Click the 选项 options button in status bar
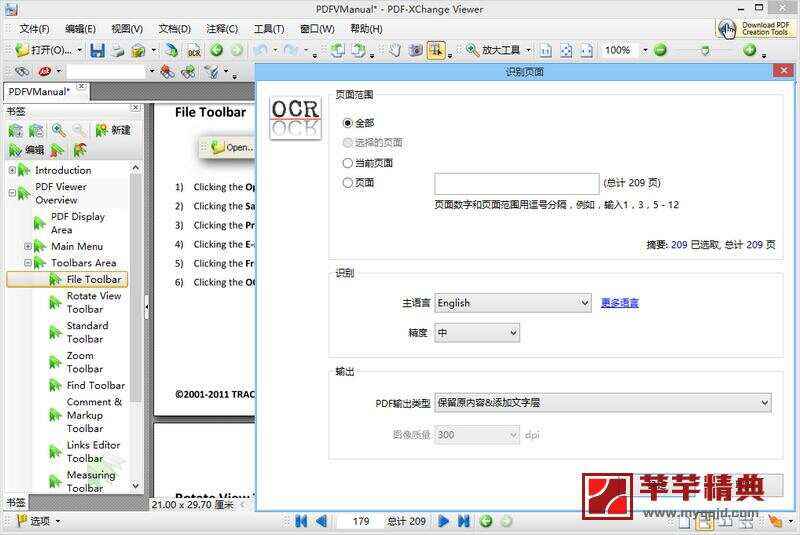The height and width of the screenshot is (535, 800). click(39, 521)
